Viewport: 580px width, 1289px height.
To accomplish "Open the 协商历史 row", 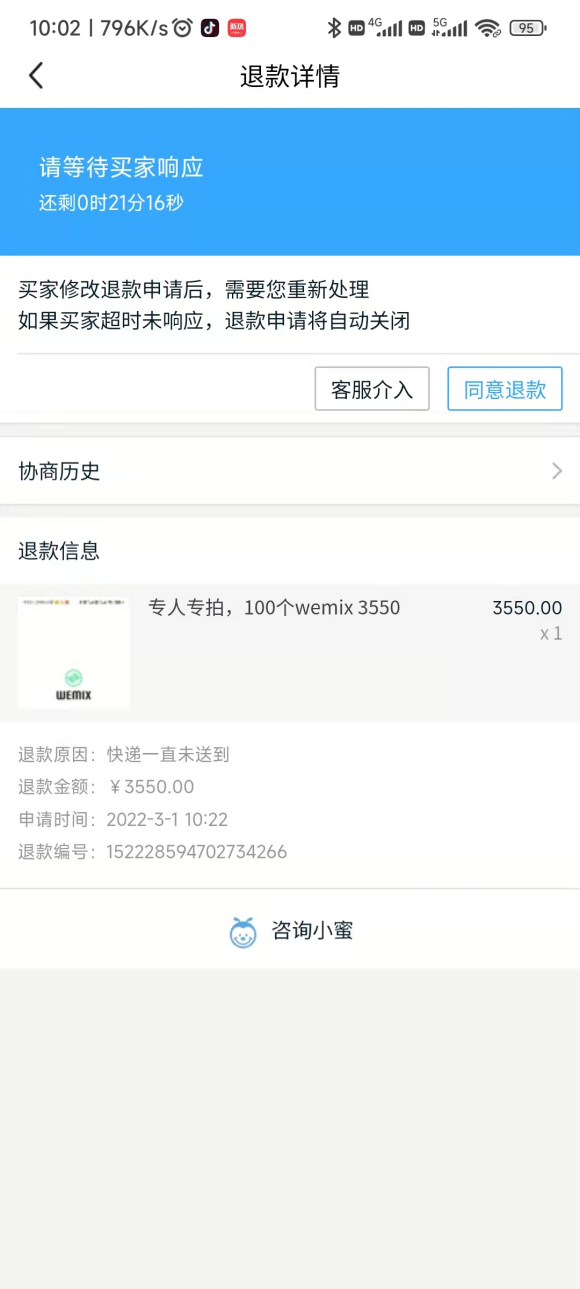I will tap(290, 471).
